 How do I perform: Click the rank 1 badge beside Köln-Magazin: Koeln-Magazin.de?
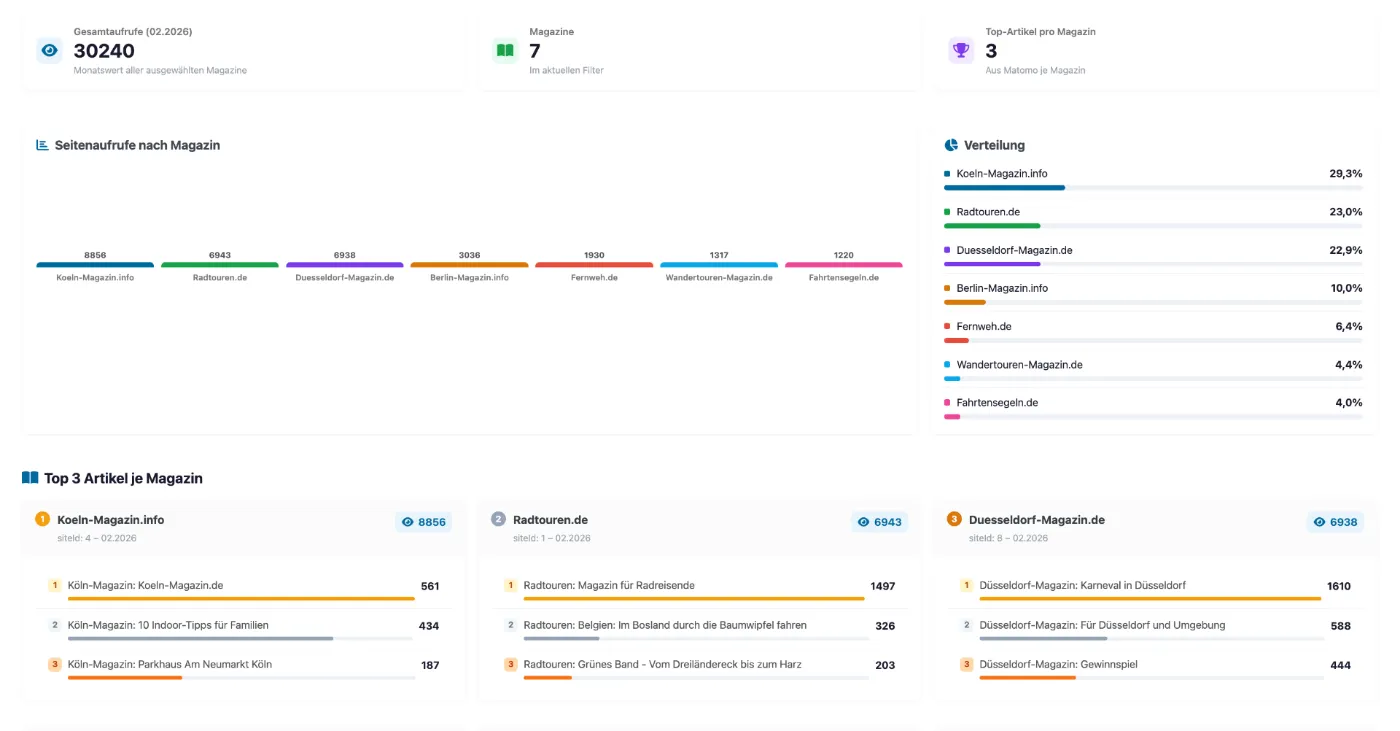coord(55,585)
